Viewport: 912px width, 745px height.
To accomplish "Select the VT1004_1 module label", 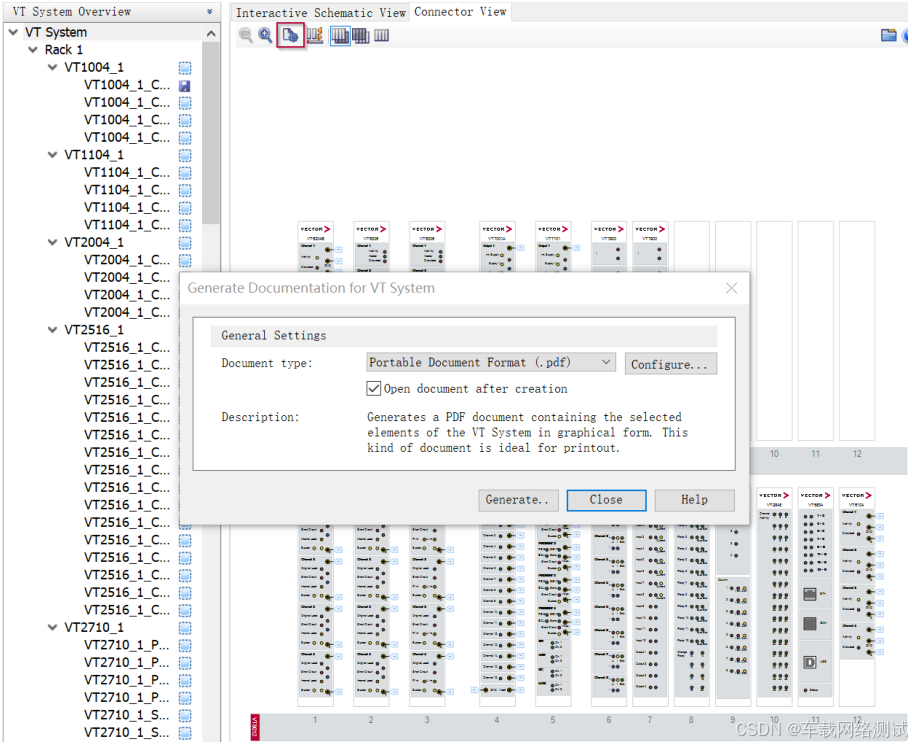I will (94, 67).
